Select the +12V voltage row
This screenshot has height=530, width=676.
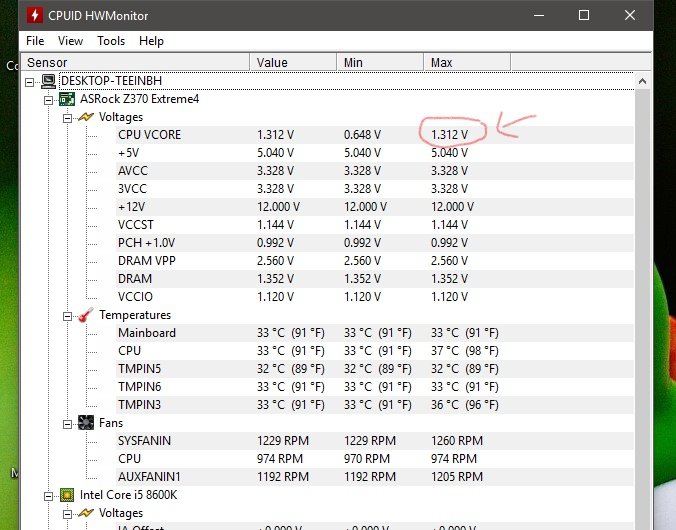[x=374, y=207]
